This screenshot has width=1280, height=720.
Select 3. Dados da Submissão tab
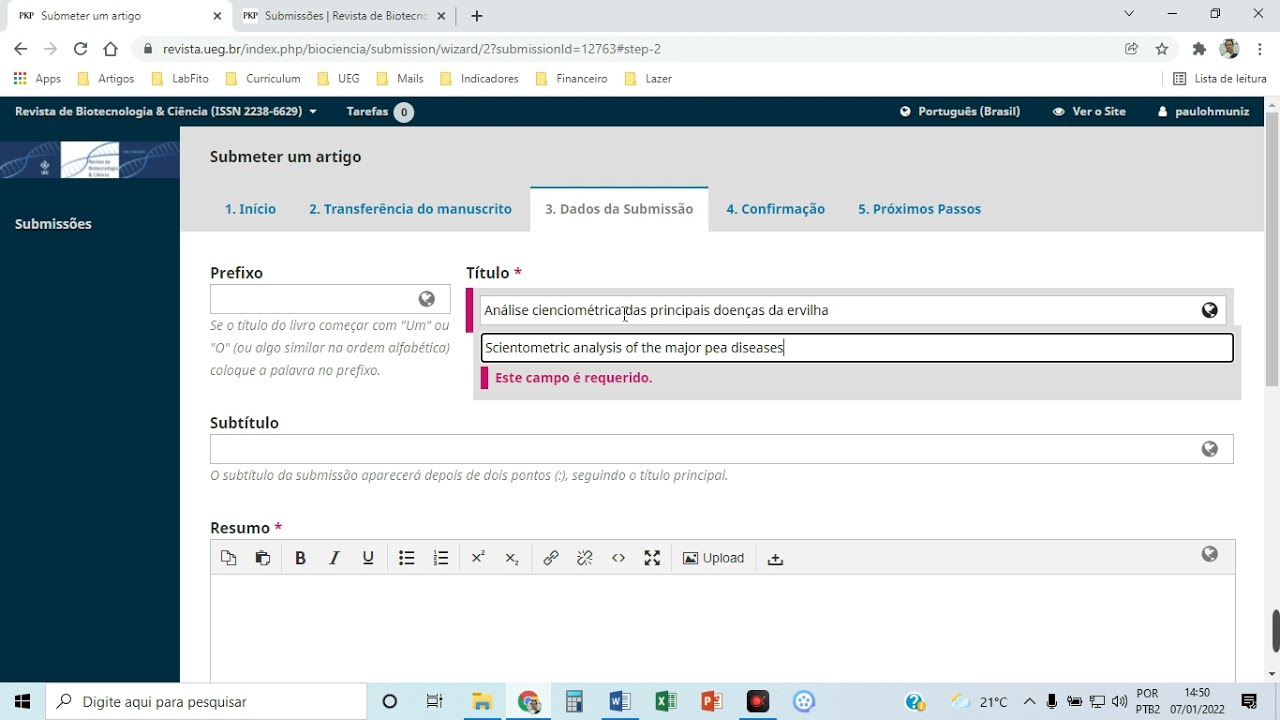coord(619,209)
